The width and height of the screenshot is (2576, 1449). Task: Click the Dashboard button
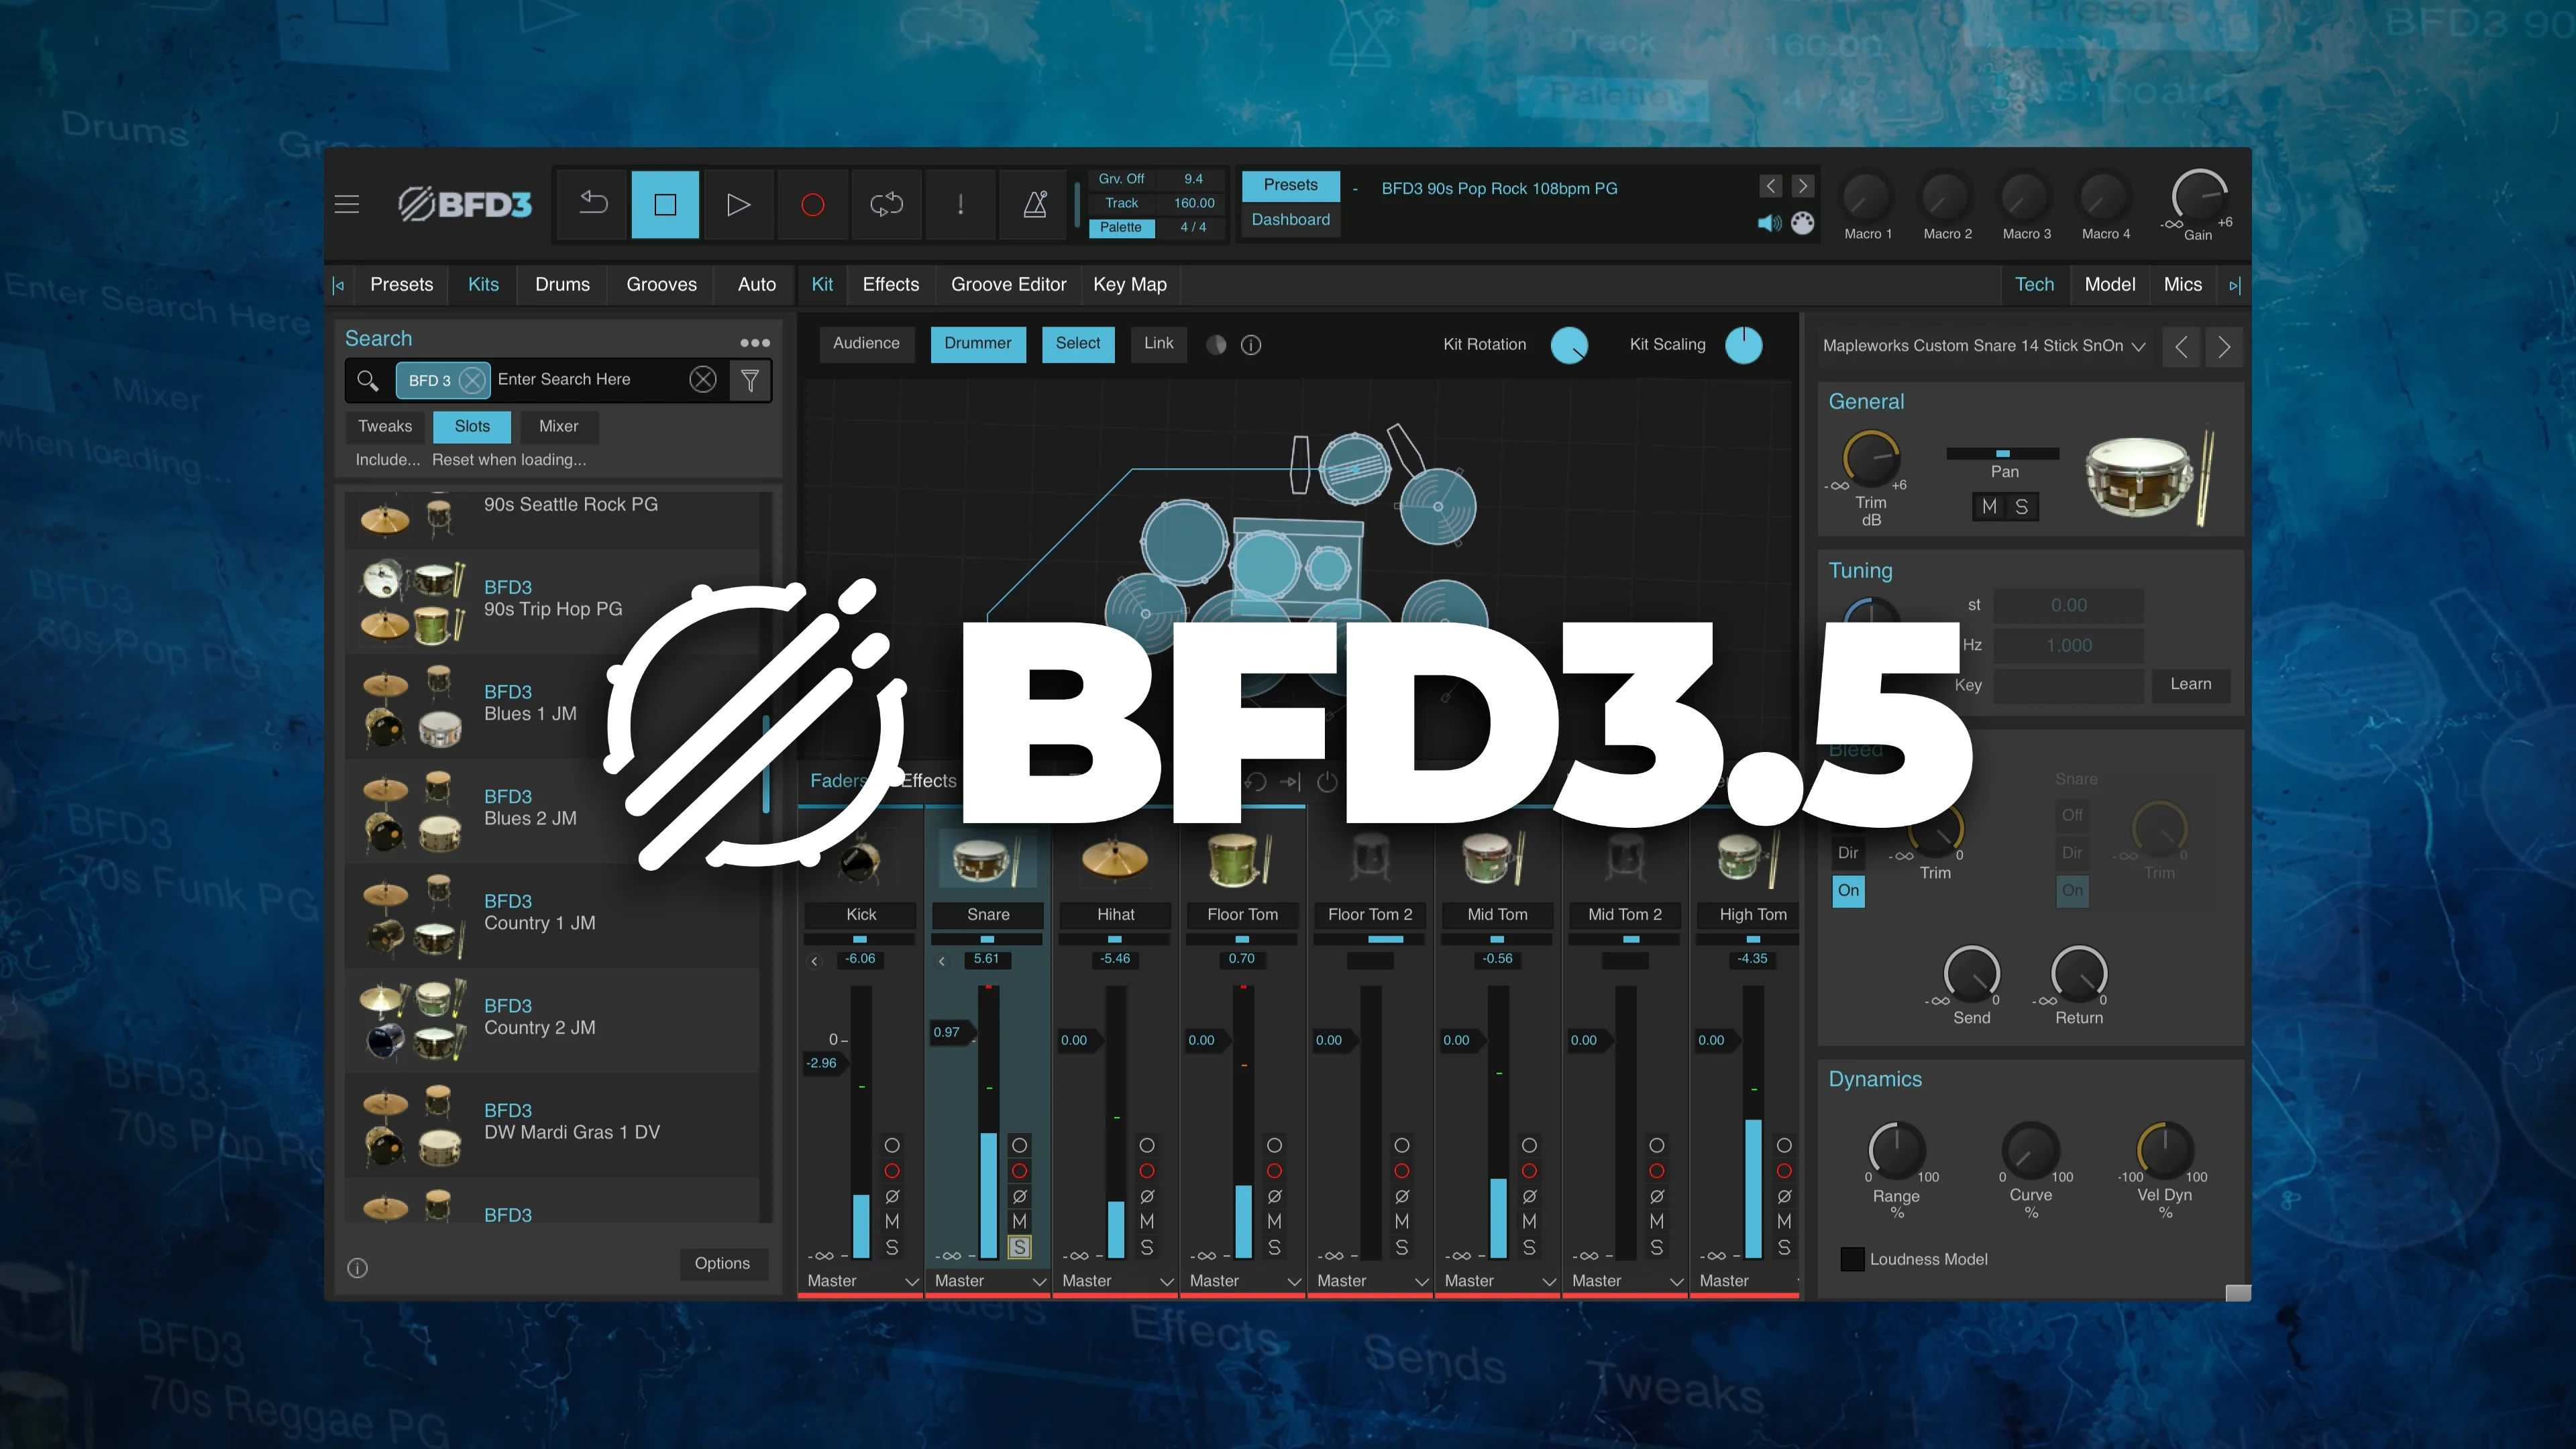[x=1290, y=220]
